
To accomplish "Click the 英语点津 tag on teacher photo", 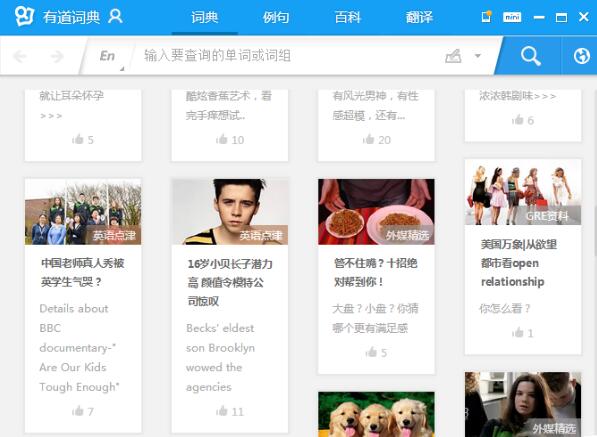I will [x=114, y=235].
